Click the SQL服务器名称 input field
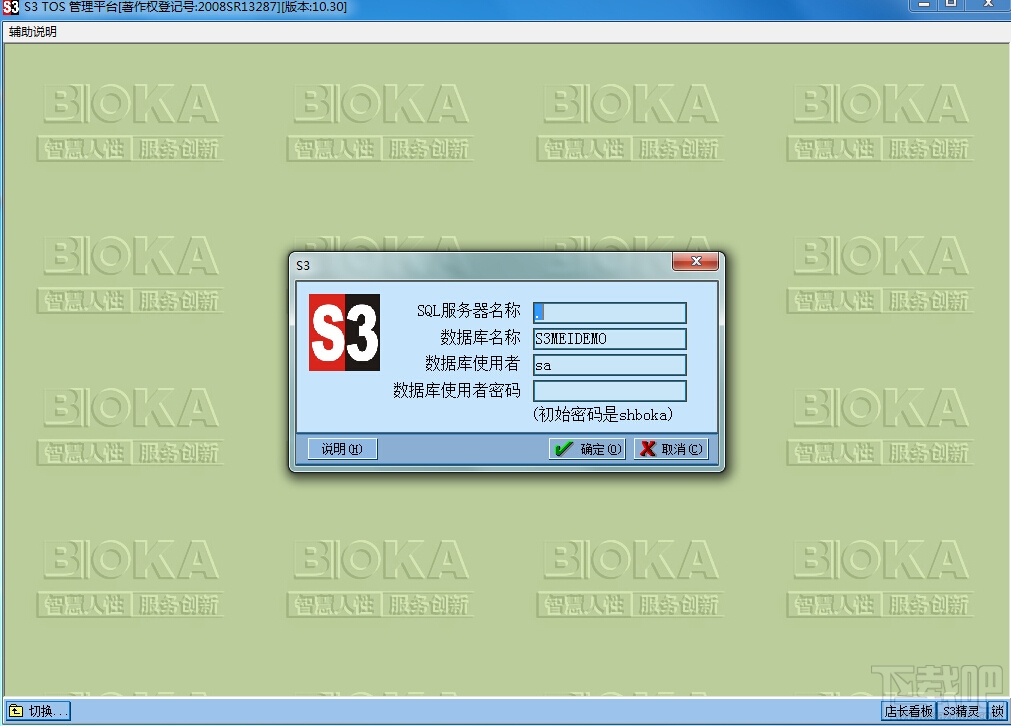This screenshot has width=1011, height=726. (x=609, y=313)
